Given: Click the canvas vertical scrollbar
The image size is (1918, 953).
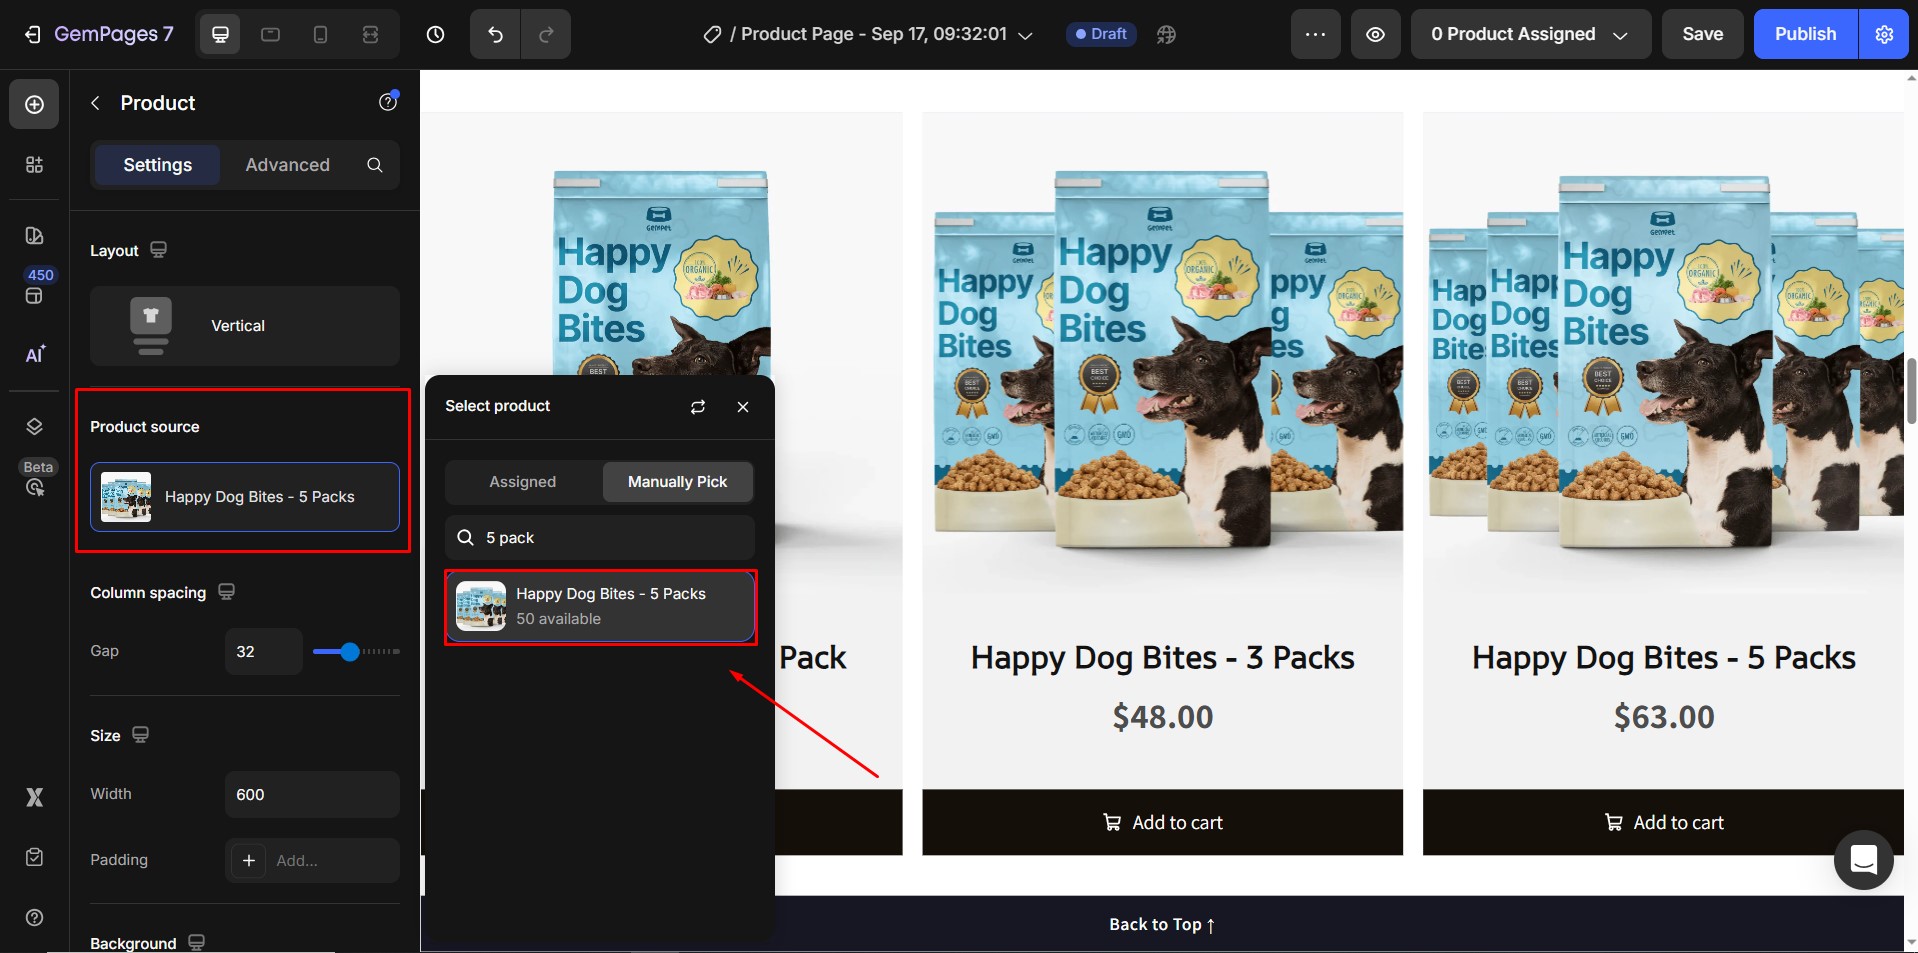Looking at the screenshot, I should 1911,392.
